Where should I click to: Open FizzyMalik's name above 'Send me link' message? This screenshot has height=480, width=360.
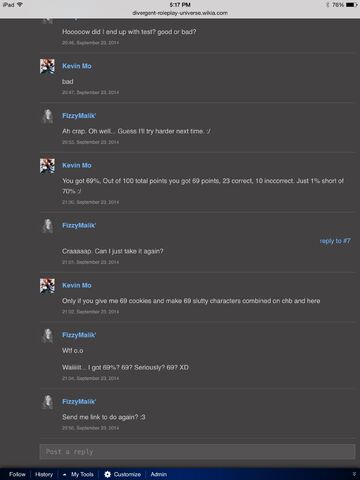(79, 402)
